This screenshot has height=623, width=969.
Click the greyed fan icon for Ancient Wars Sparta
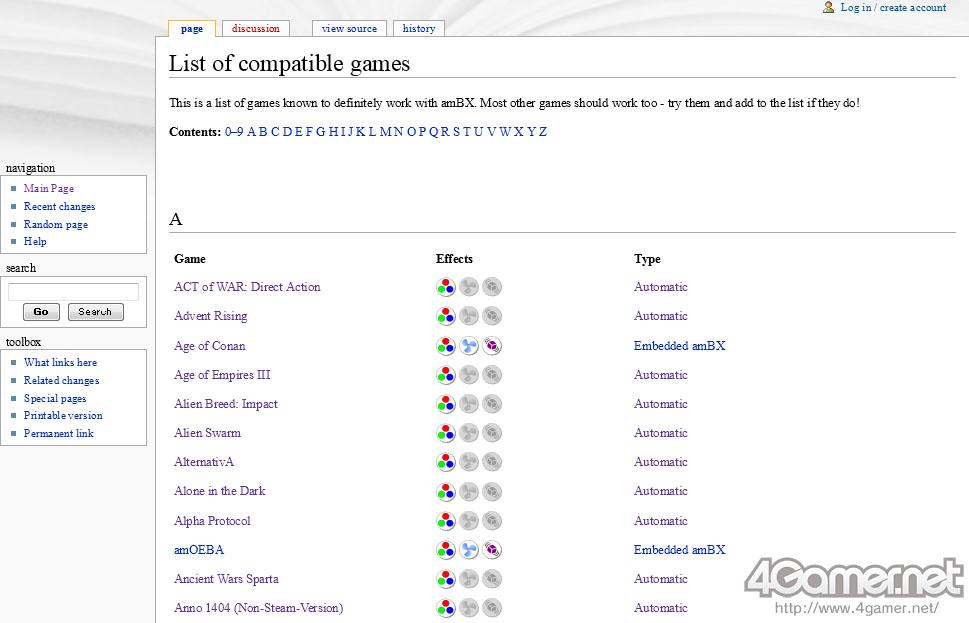coord(469,578)
